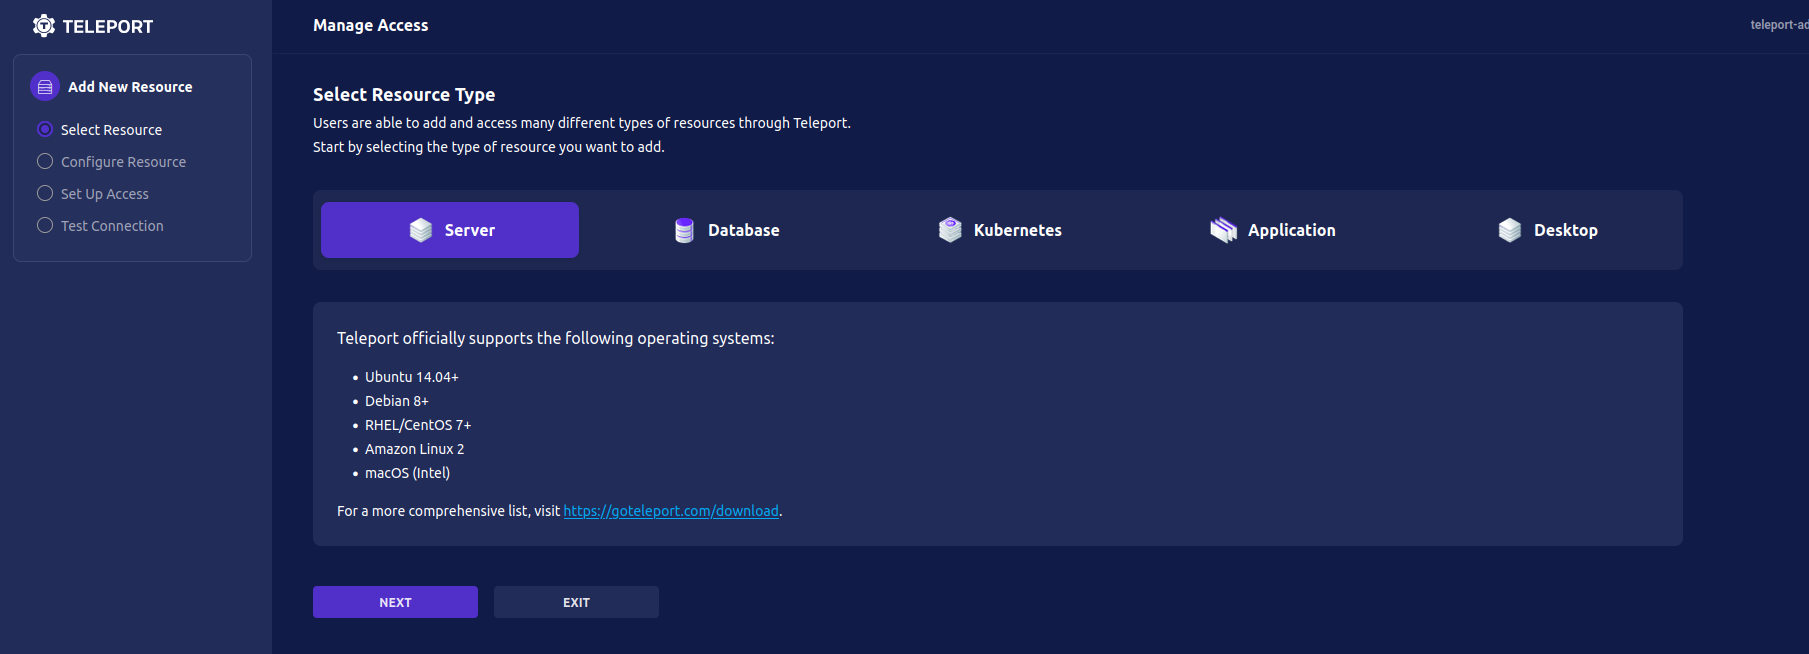This screenshot has height=654, width=1809.
Task: Choose the Server resource type tab
Action: (x=450, y=230)
